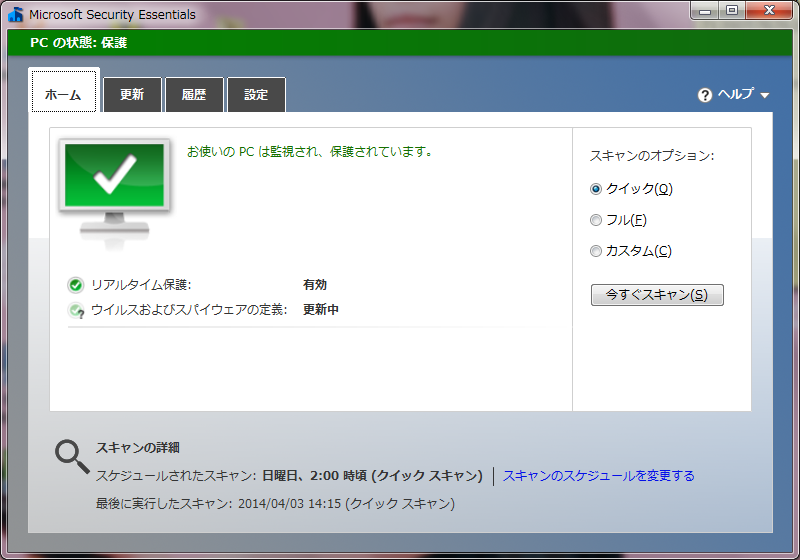Open the 更新 tab
The image size is (800, 560).
132,94
